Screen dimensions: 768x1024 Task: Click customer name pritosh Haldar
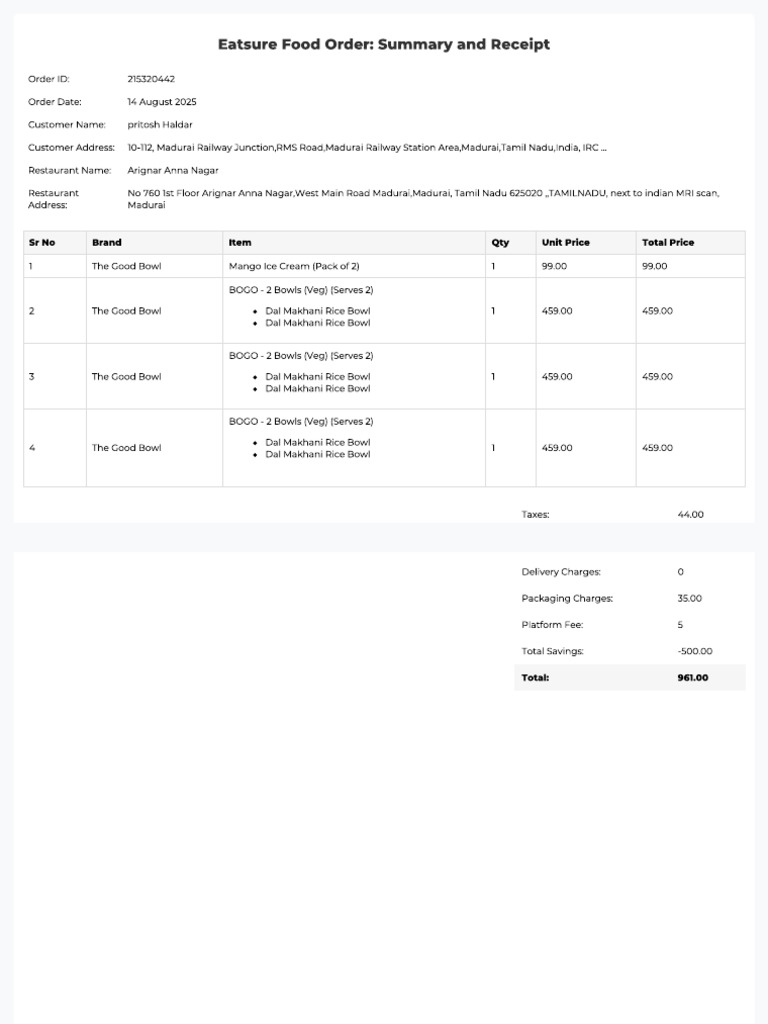pos(160,125)
